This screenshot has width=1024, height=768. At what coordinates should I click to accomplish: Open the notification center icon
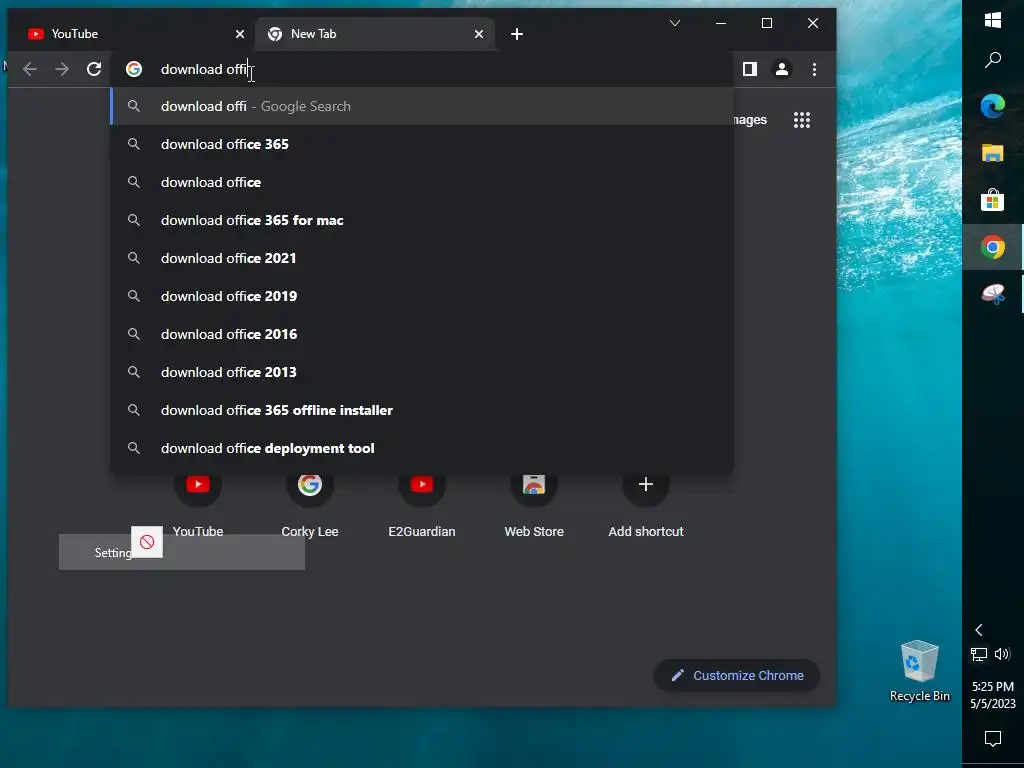(993, 739)
